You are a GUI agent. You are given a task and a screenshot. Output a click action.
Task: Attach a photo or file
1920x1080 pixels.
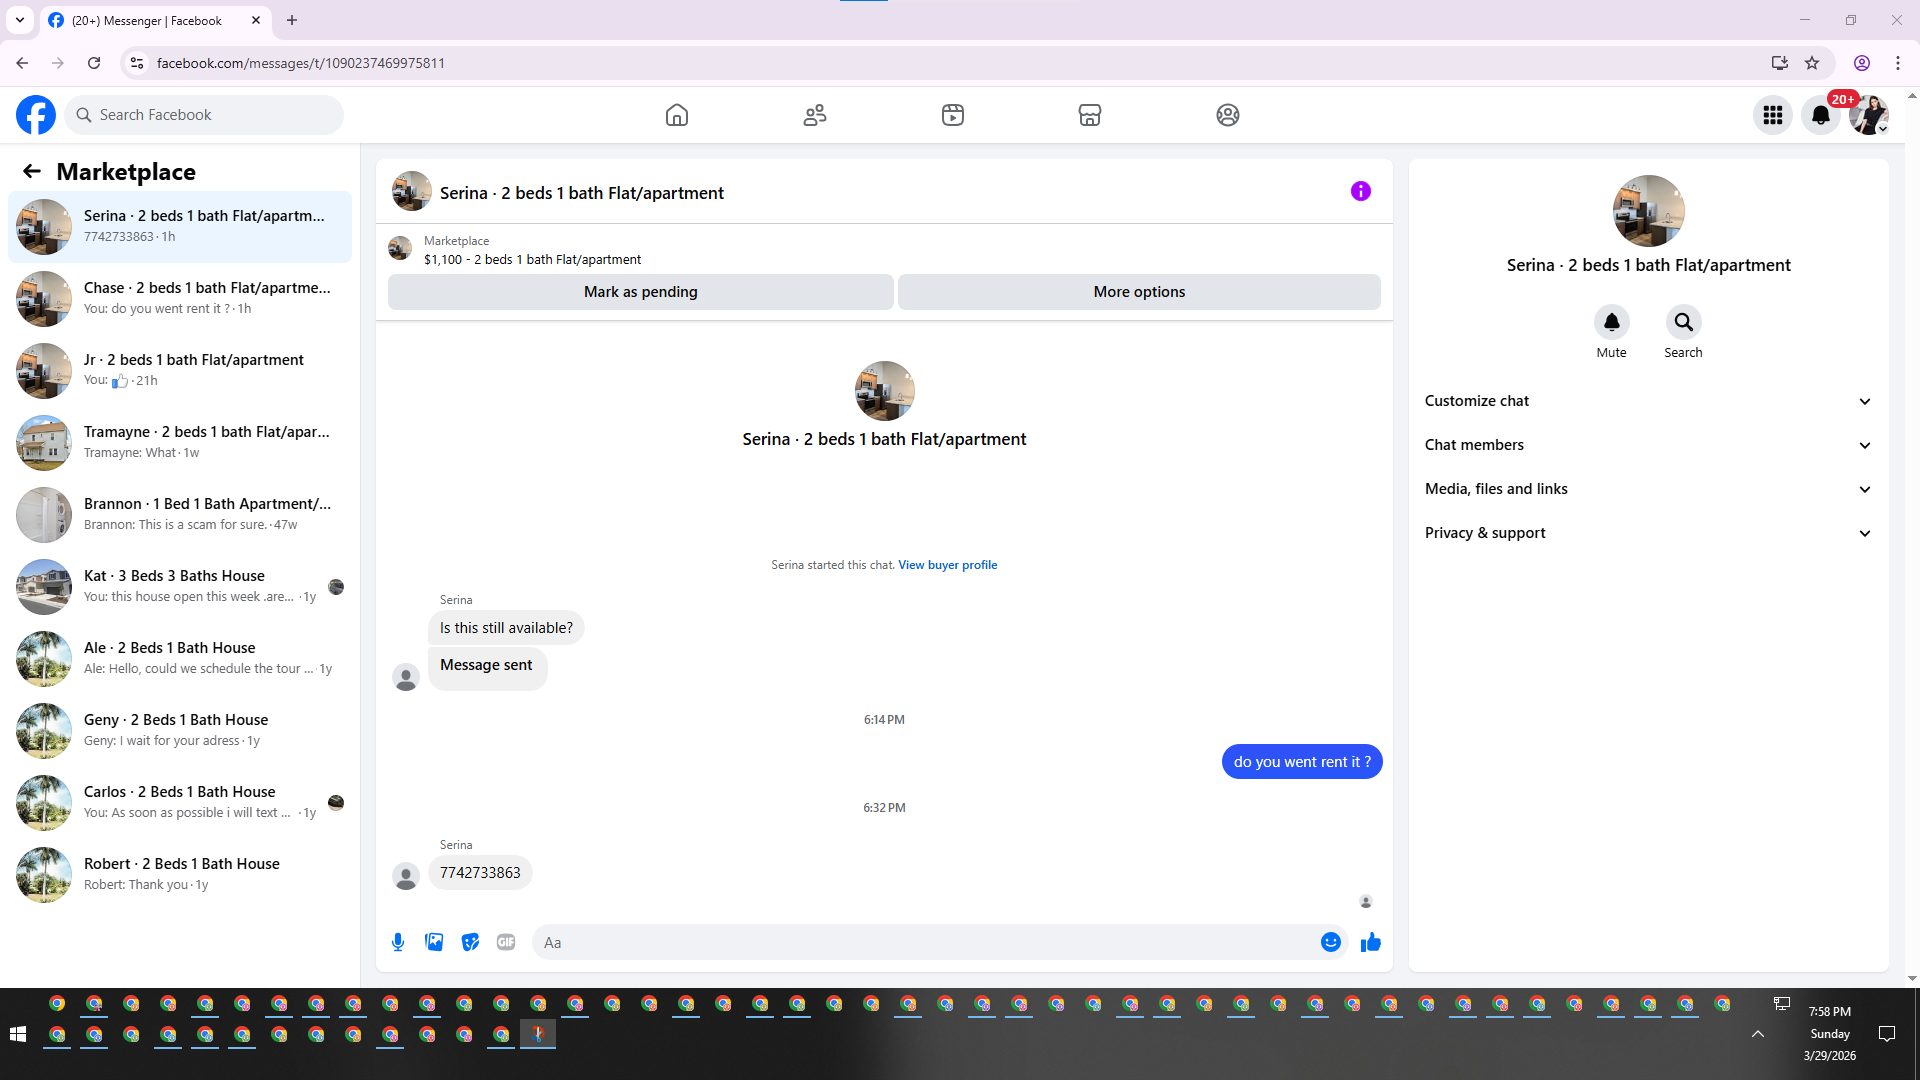click(434, 942)
